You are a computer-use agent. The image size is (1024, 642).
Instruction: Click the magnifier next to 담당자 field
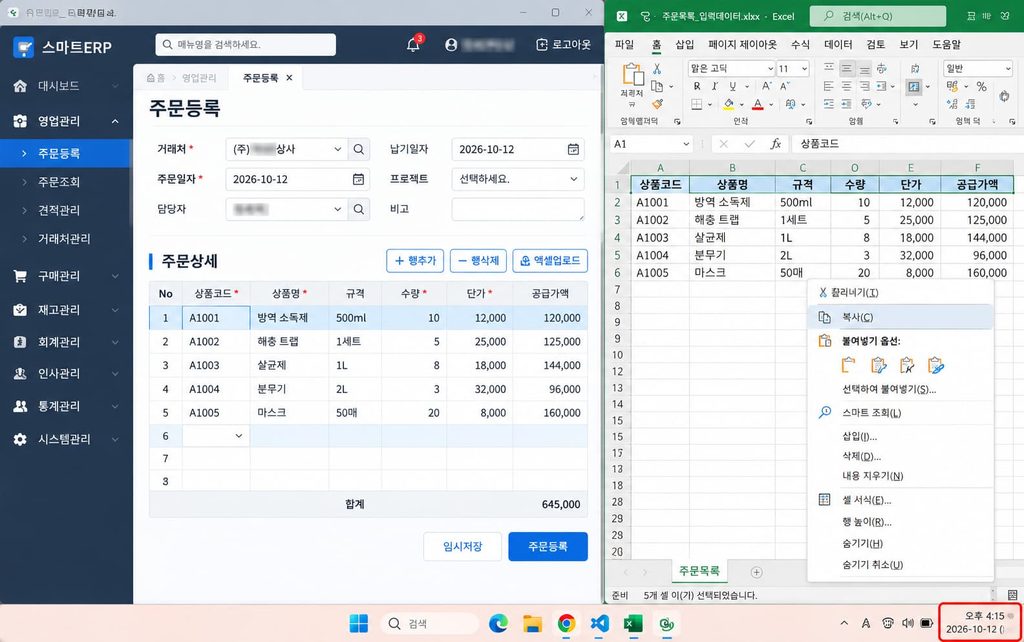tap(359, 209)
